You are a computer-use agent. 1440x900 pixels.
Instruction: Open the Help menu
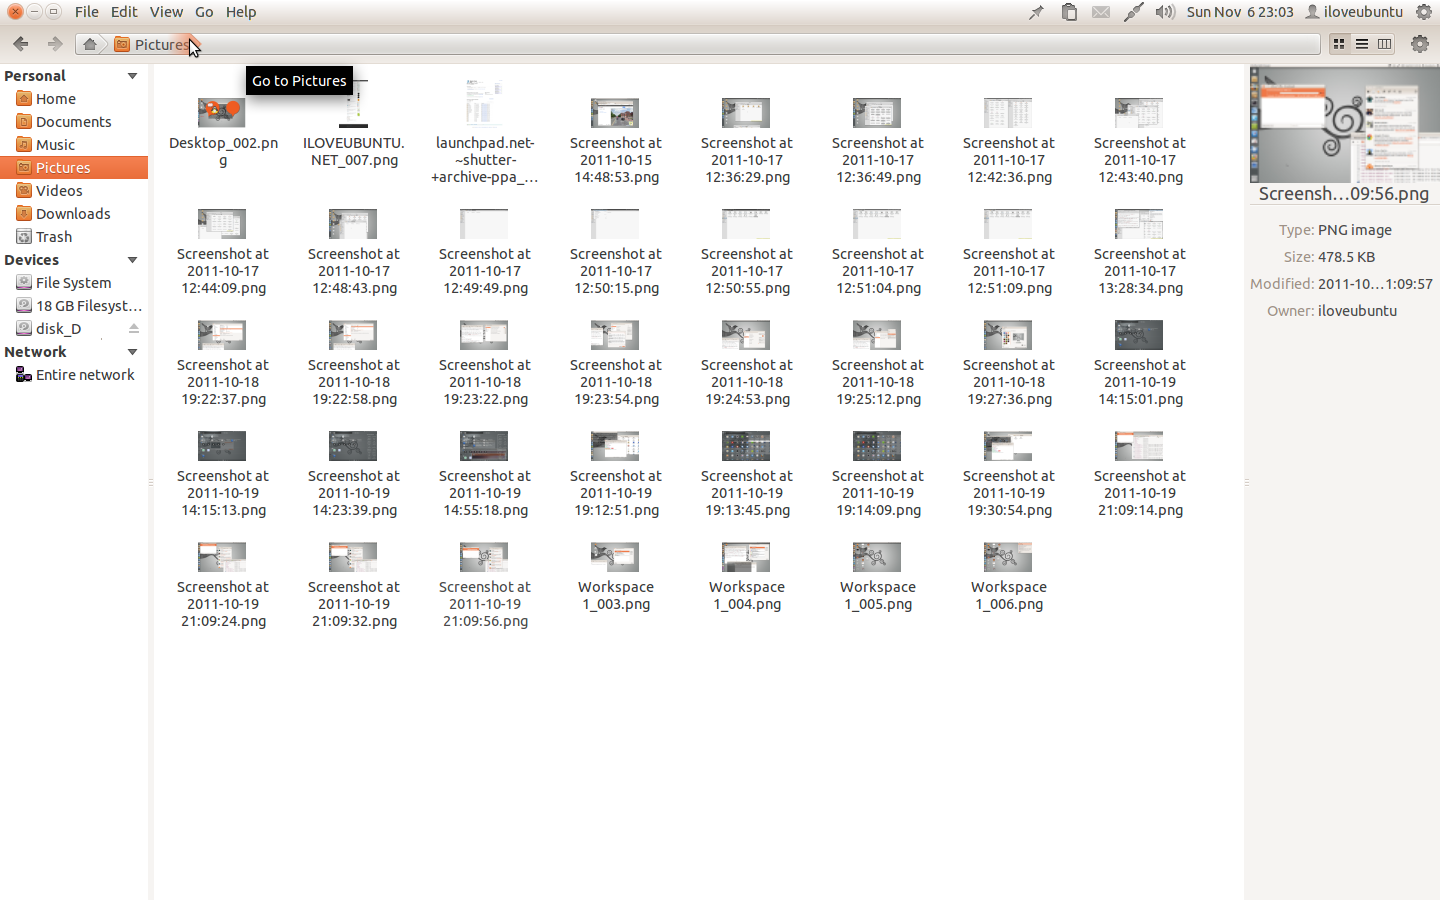pos(241,12)
